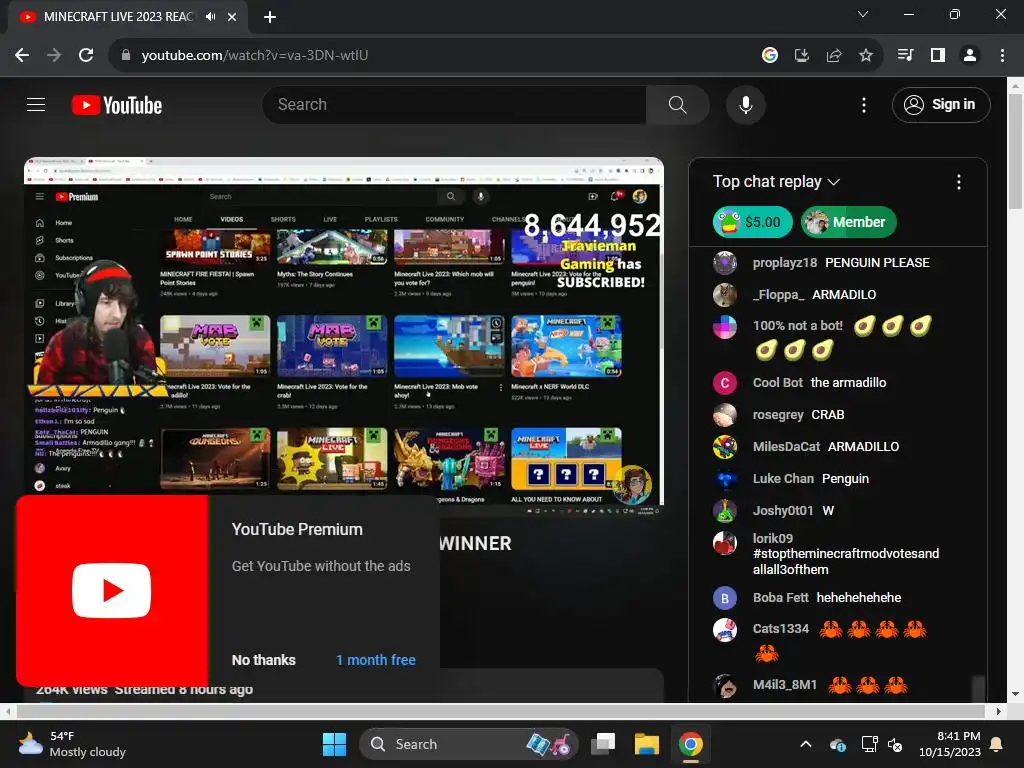Screen dimensions: 1024x768
Task: Open the chat replay three-dot options menu
Action: pos(958,182)
